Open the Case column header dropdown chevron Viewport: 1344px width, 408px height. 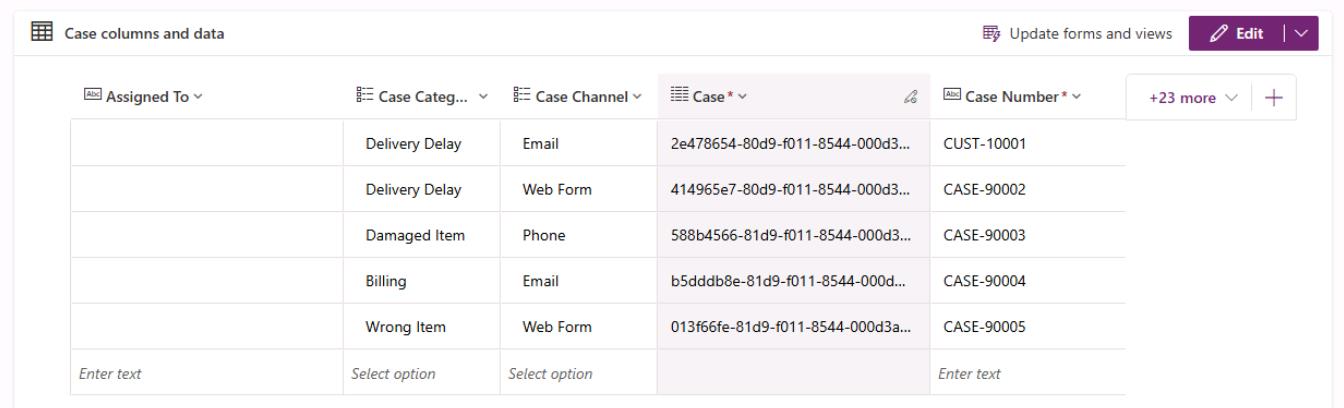[x=742, y=96]
